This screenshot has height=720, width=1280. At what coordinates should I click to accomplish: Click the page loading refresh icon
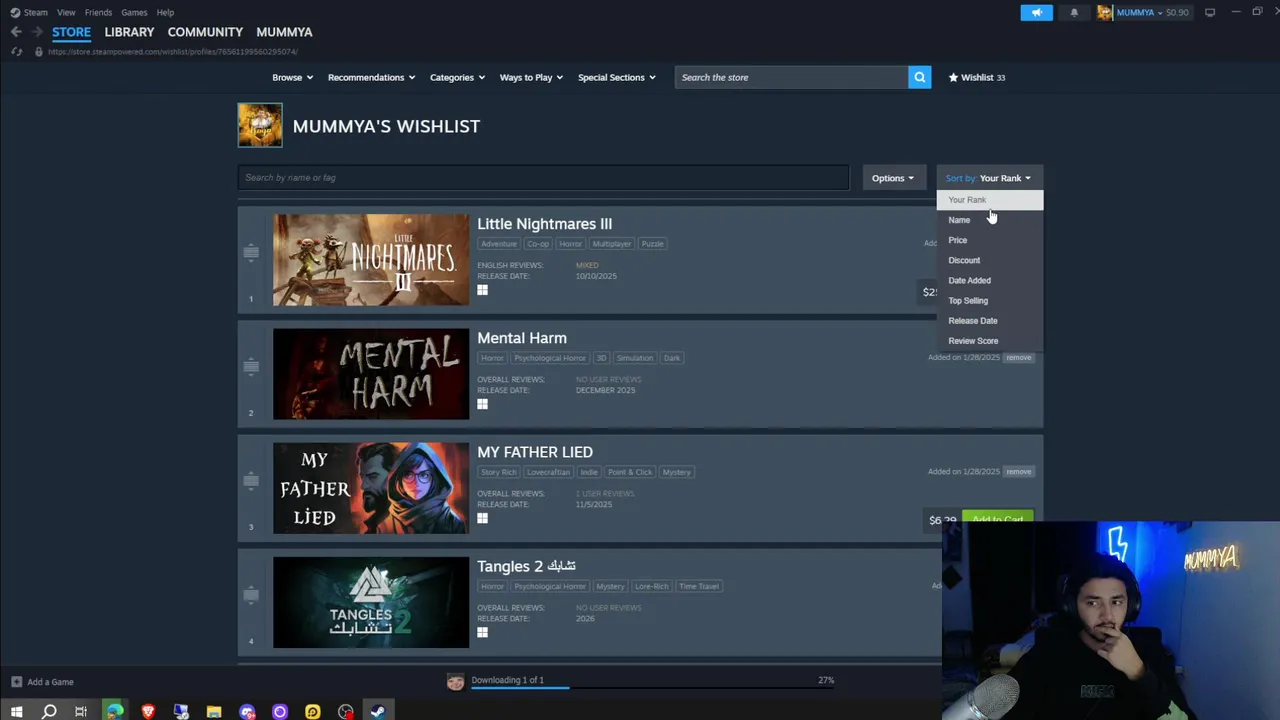(x=16, y=51)
